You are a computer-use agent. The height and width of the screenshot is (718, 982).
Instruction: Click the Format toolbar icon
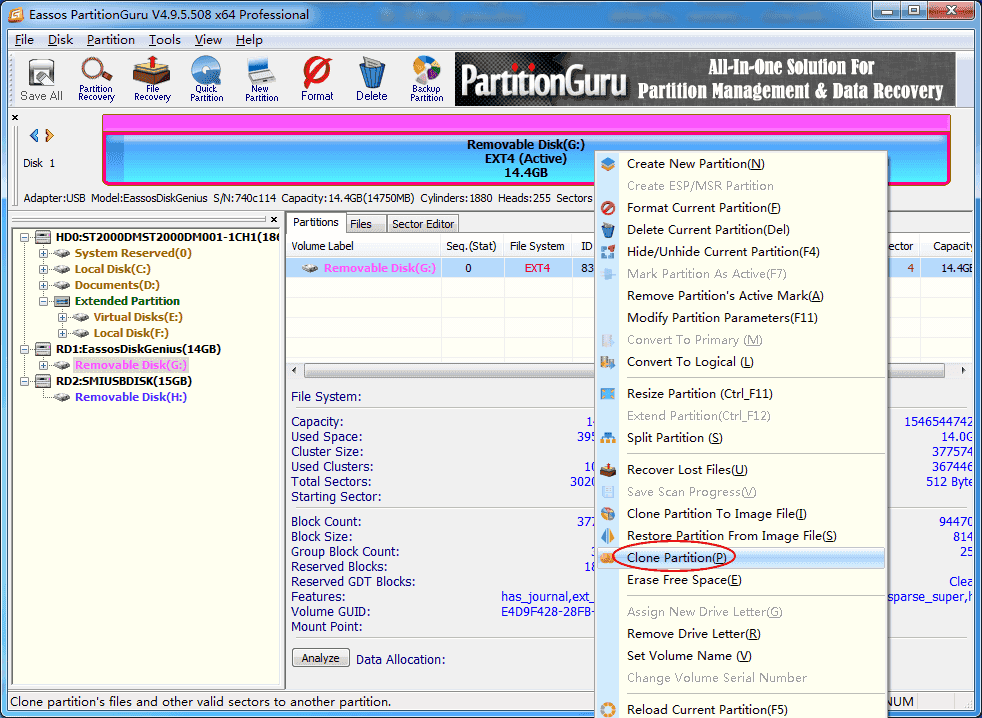tap(317, 79)
